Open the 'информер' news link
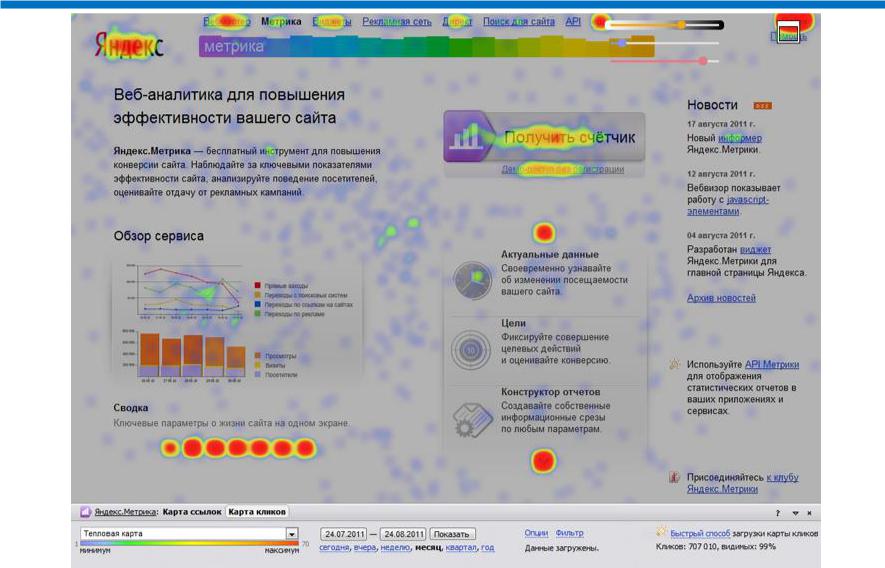The image size is (885, 568). [x=740, y=138]
